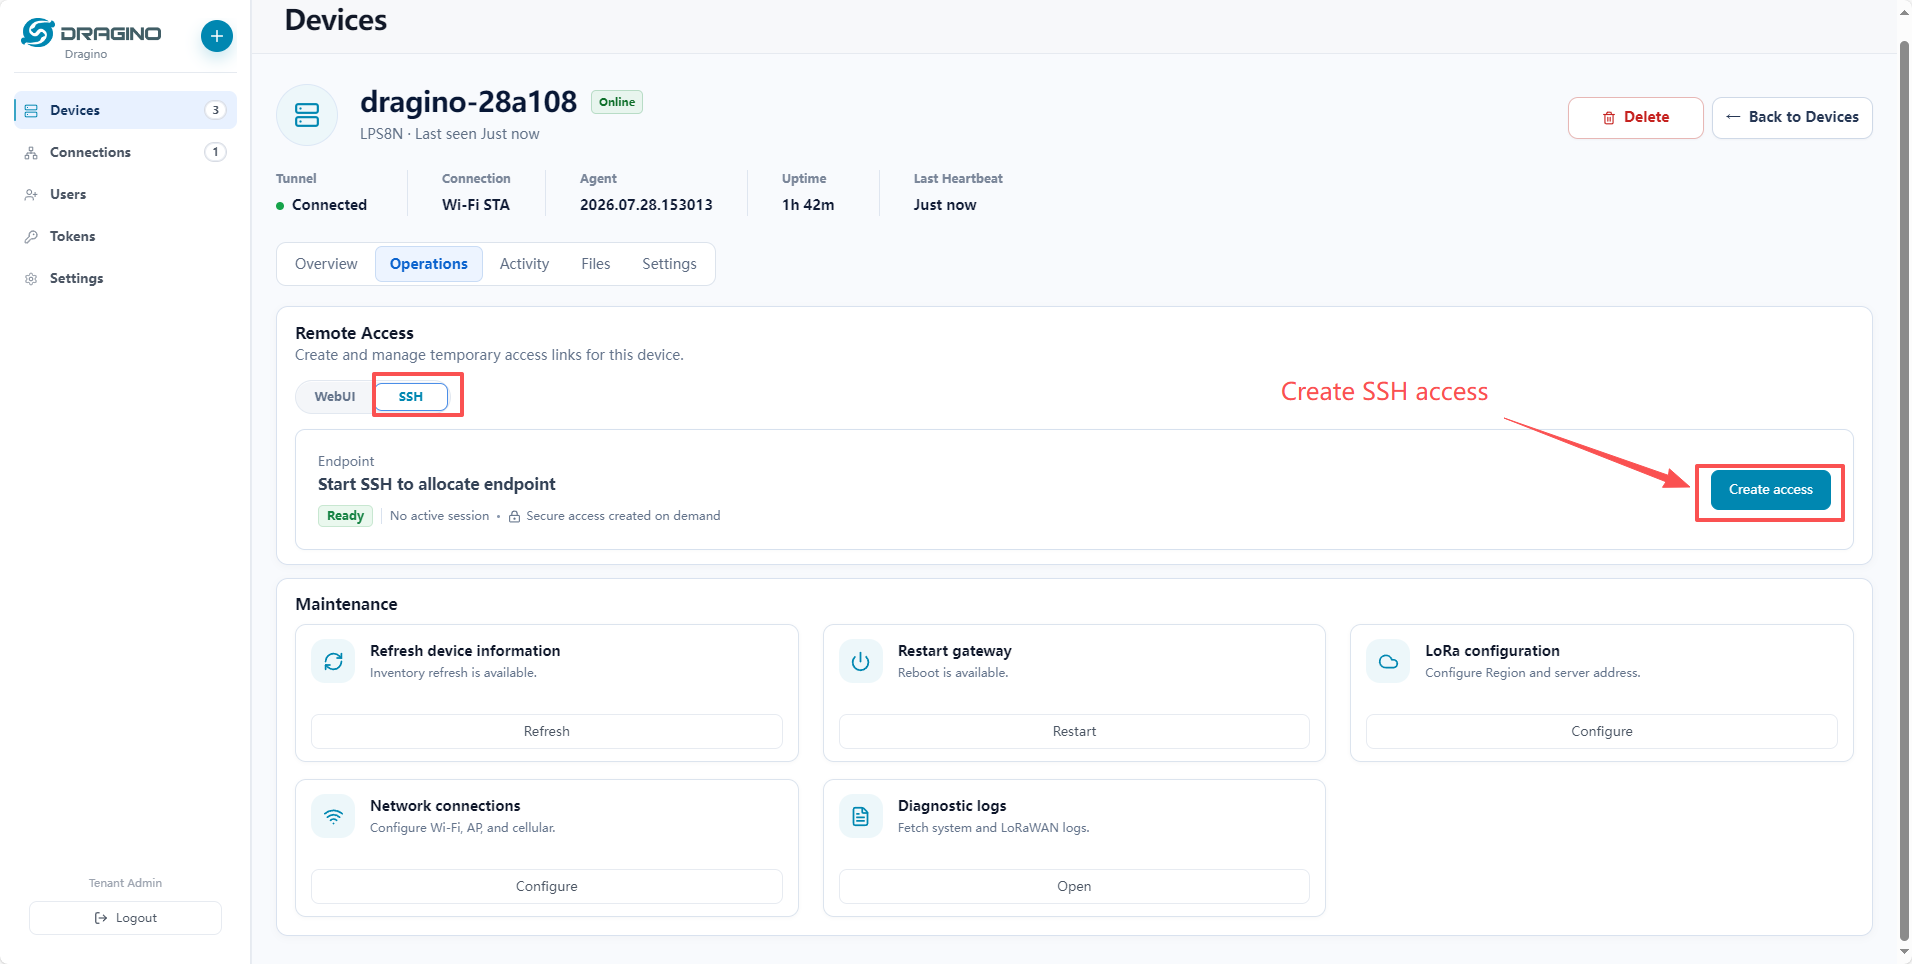Click the Restart gateway button
The width and height of the screenshot is (1912, 964).
point(1074,732)
